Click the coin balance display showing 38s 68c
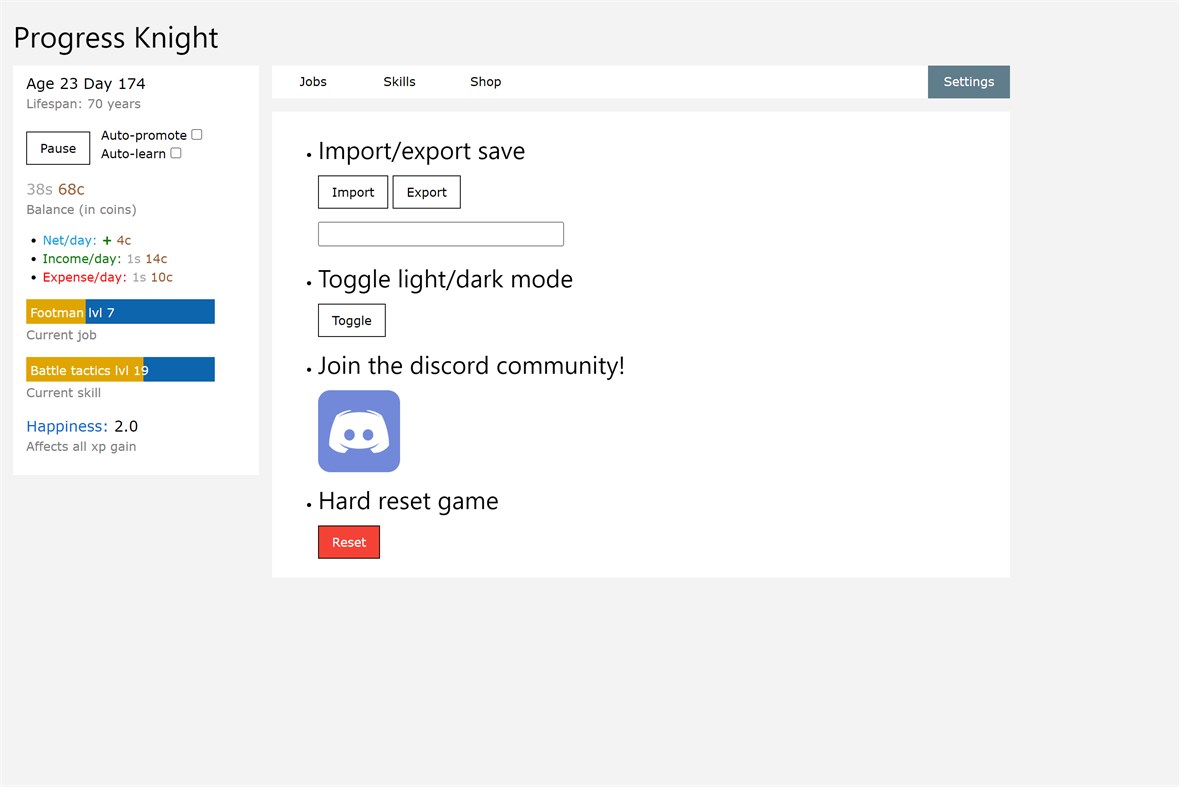This screenshot has width=1180, height=787. coord(55,189)
